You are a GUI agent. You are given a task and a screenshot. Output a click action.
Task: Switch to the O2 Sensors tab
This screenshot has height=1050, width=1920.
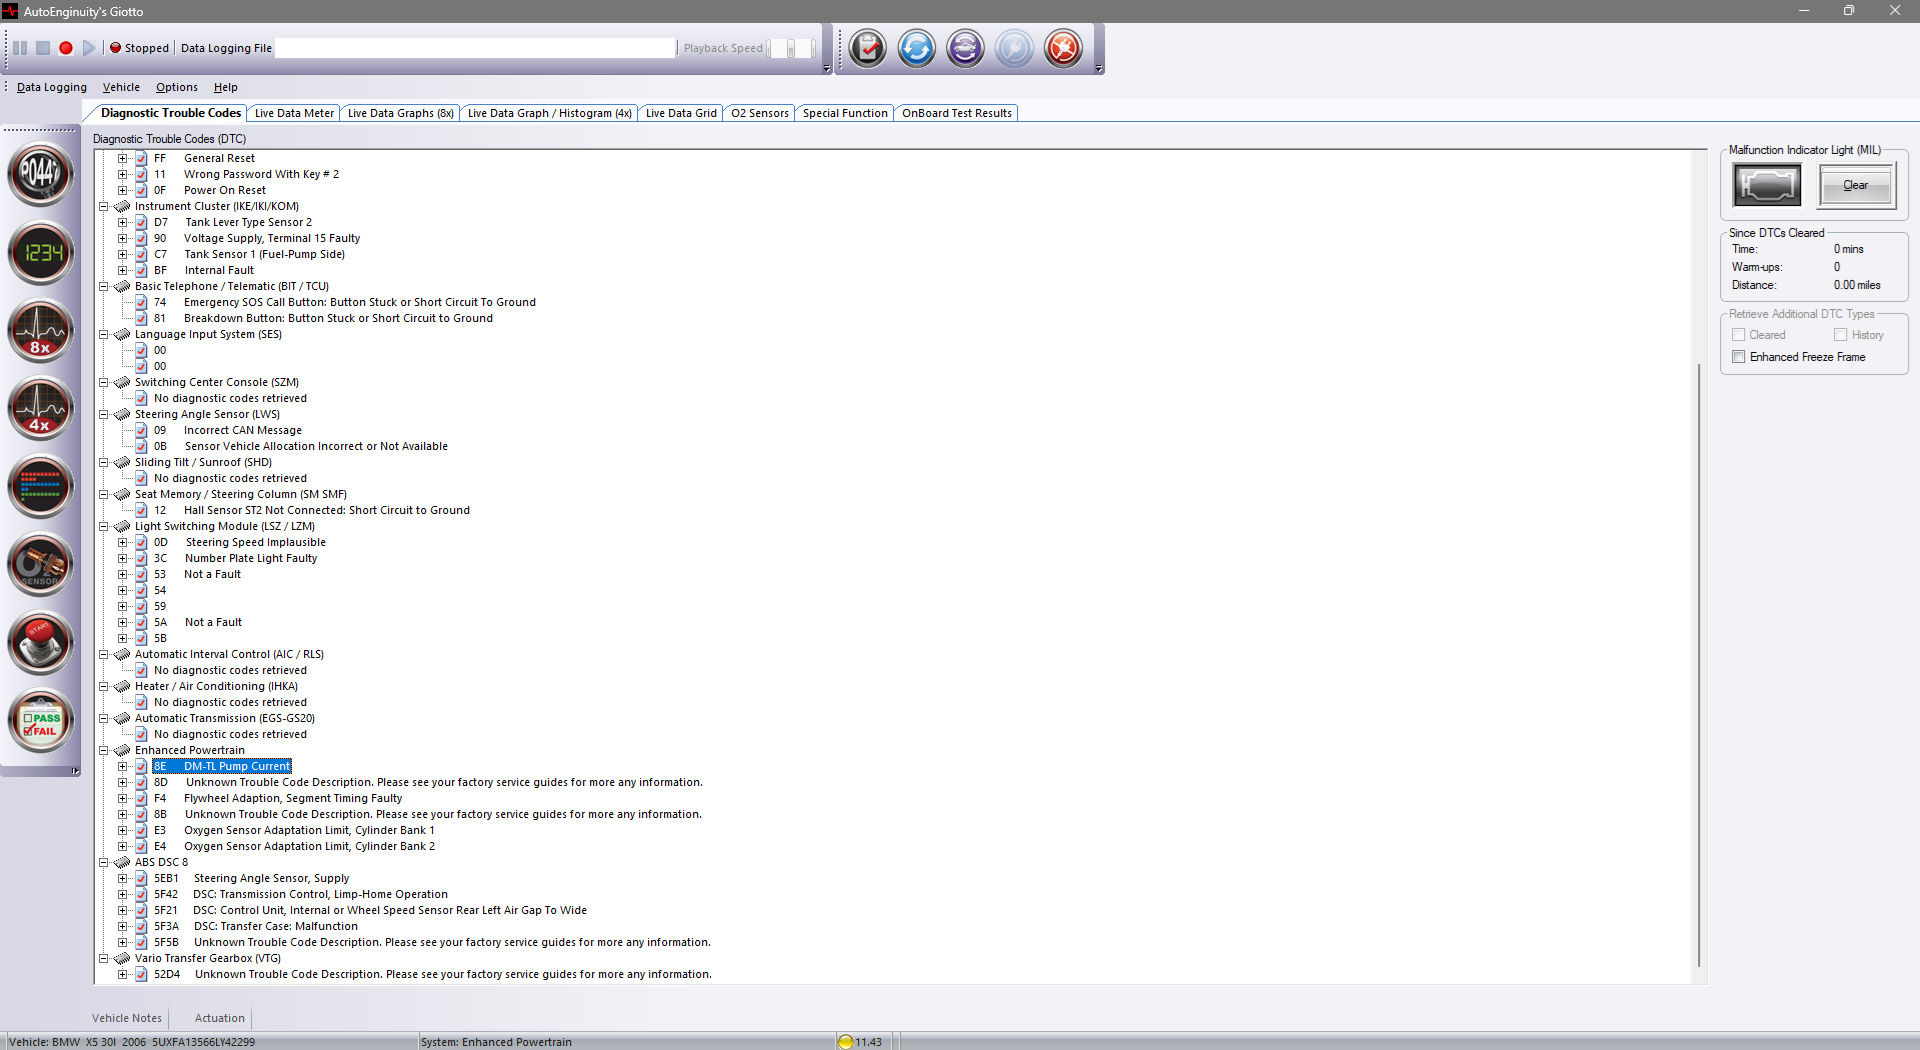click(x=760, y=113)
